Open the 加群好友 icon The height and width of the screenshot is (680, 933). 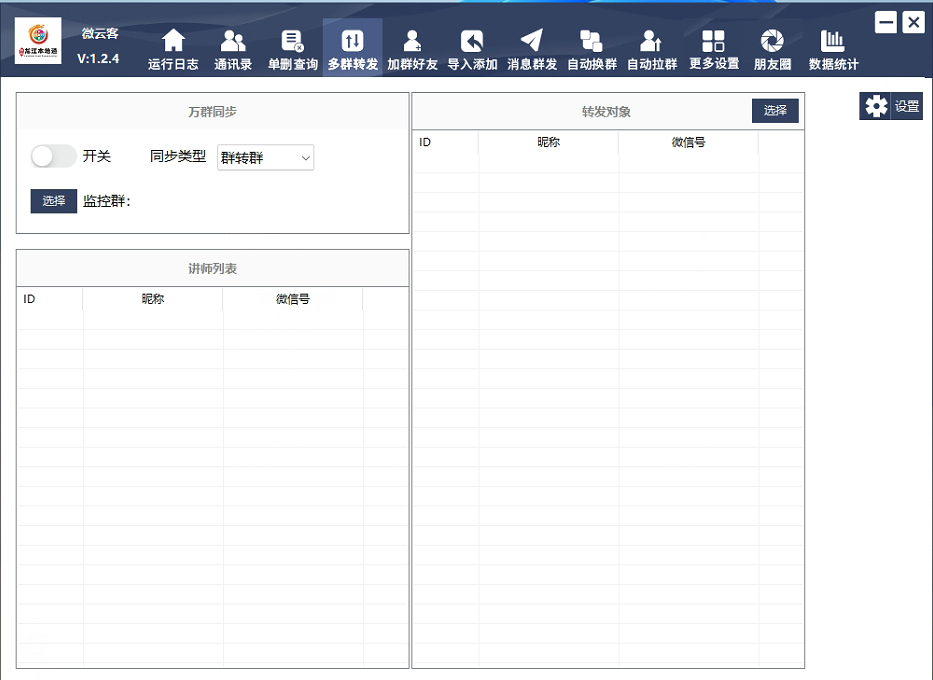coord(412,42)
